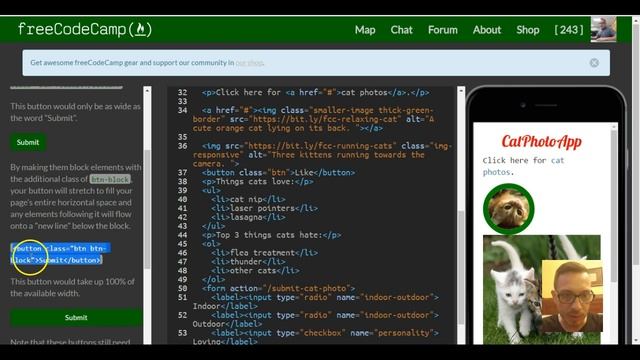Open the About page
The width and height of the screenshot is (640, 360).
(x=487, y=30)
